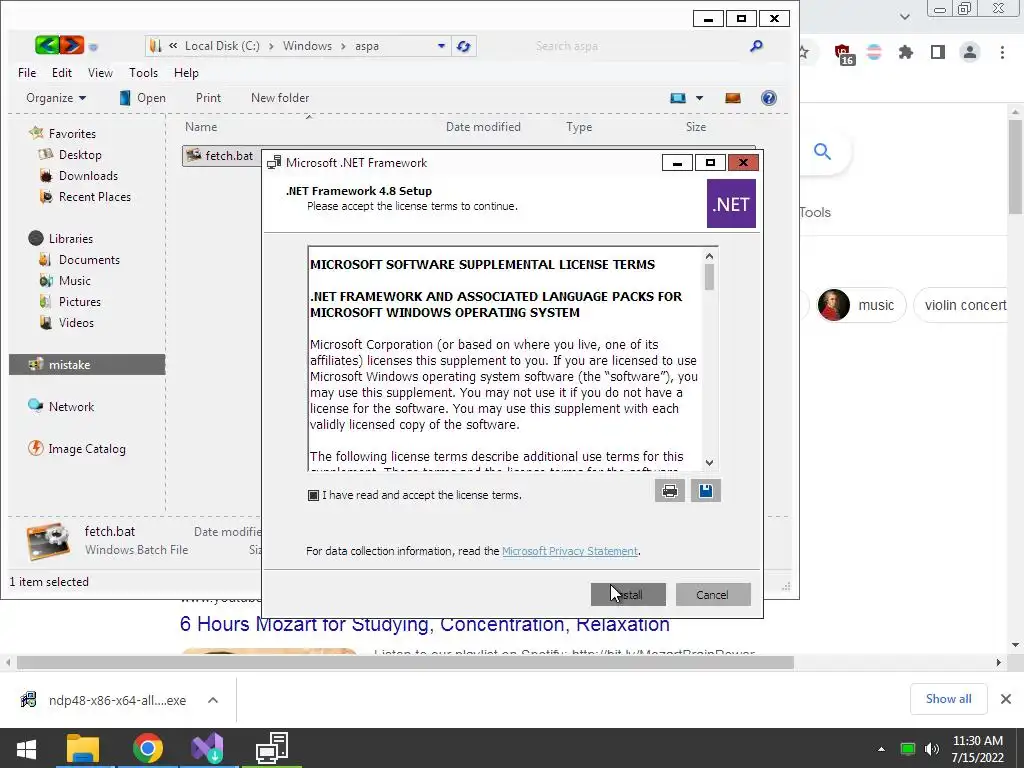Open the Windows Start button

pyautogui.click(x=27, y=748)
